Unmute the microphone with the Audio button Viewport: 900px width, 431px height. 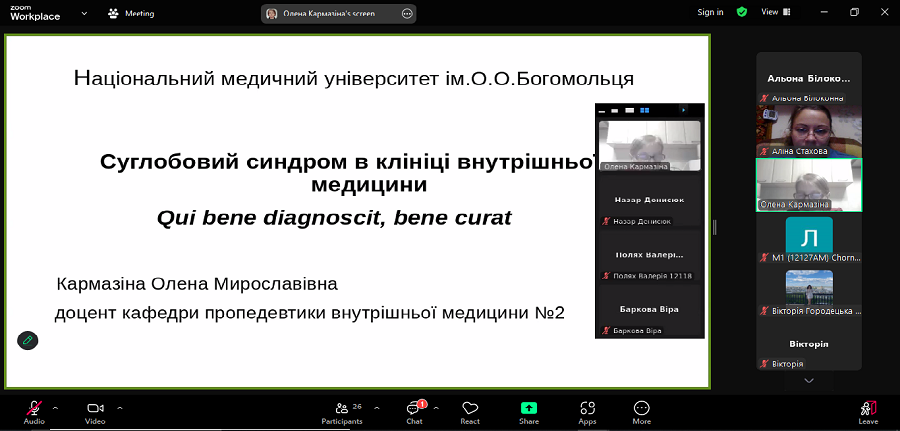point(33,409)
